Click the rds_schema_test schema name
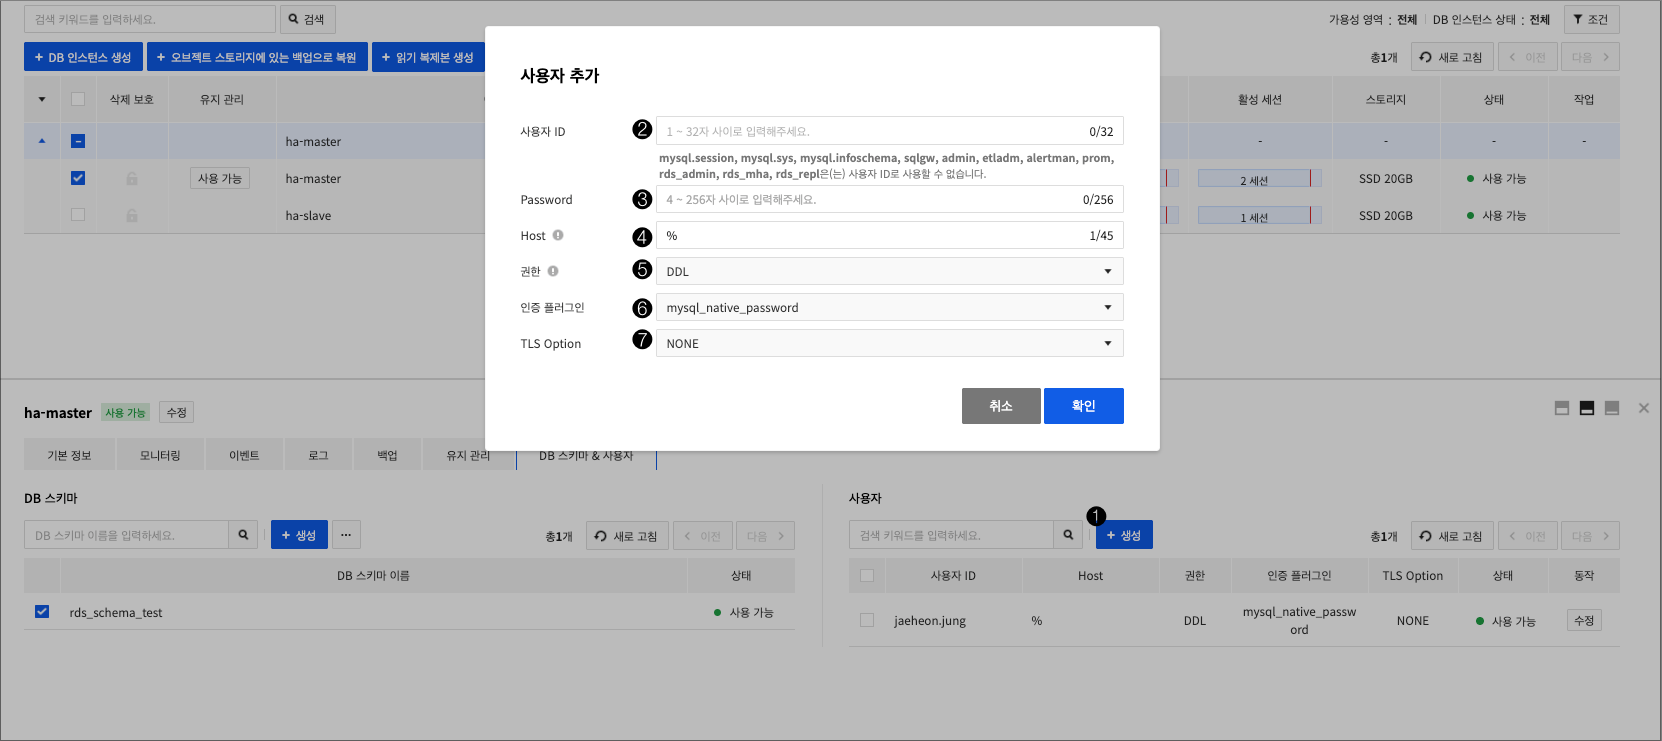The width and height of the screenshot is (1662, 741). pos(116,612)
